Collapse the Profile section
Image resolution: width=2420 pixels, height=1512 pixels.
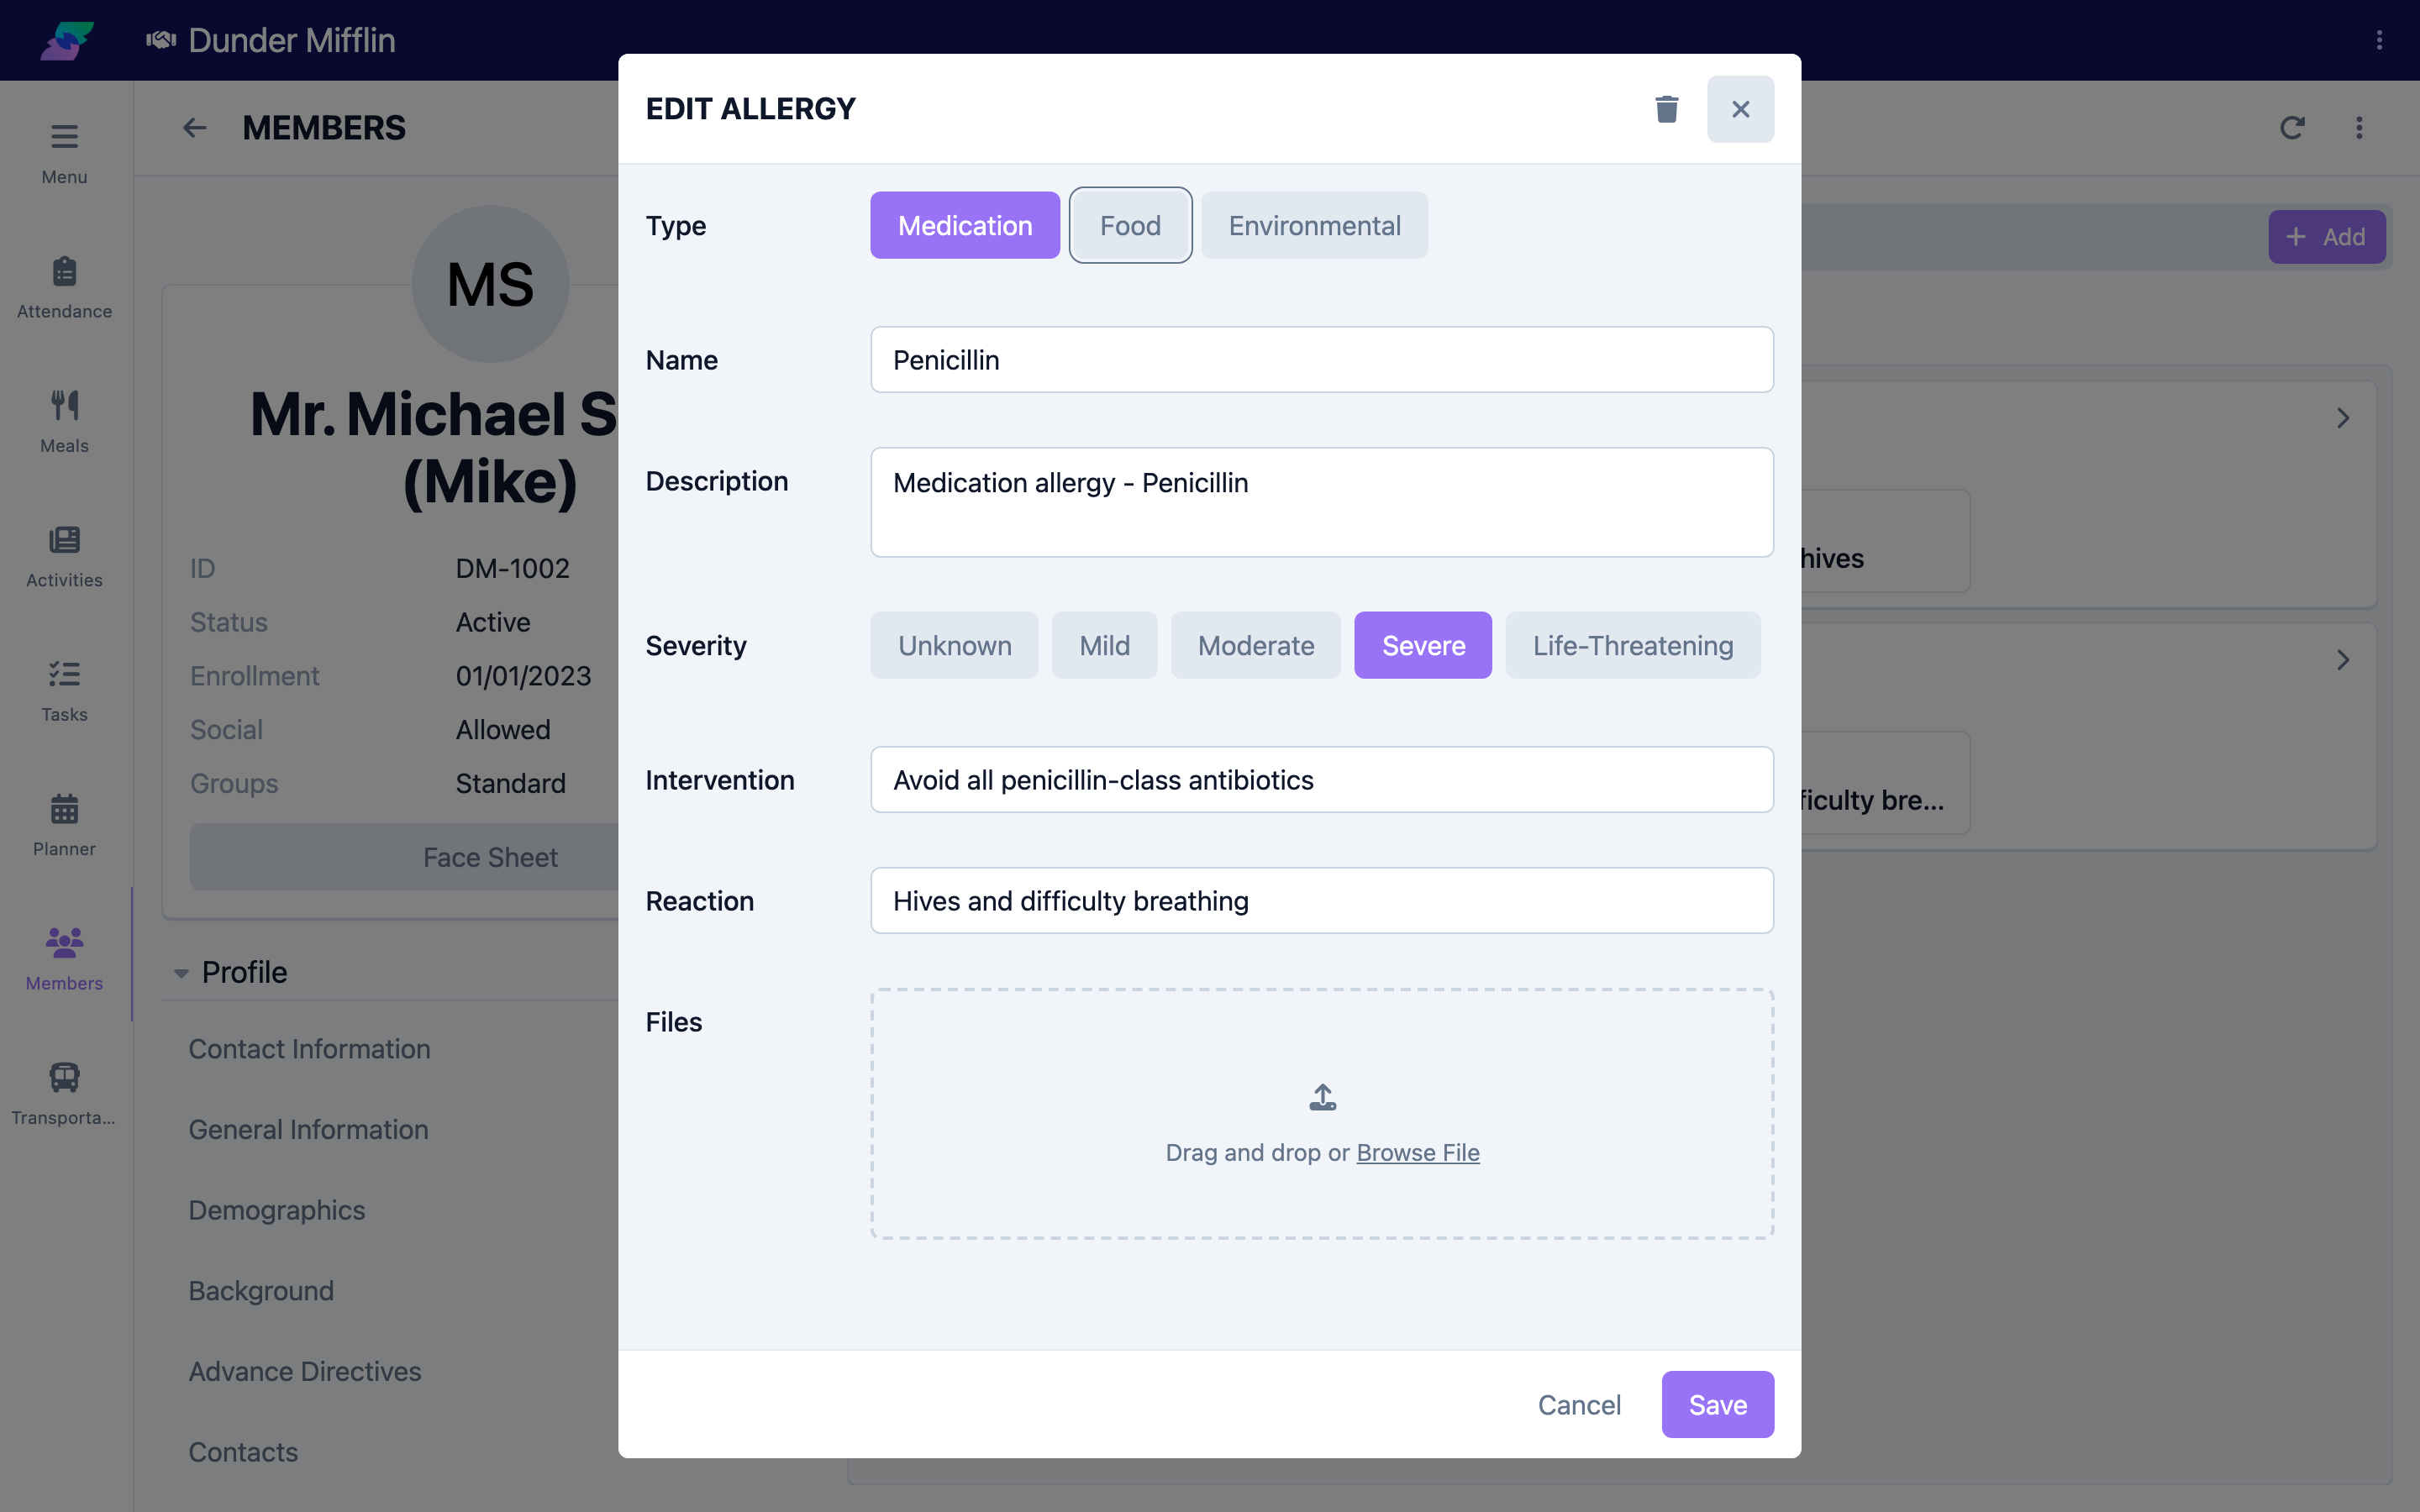[x=181, y=973]
